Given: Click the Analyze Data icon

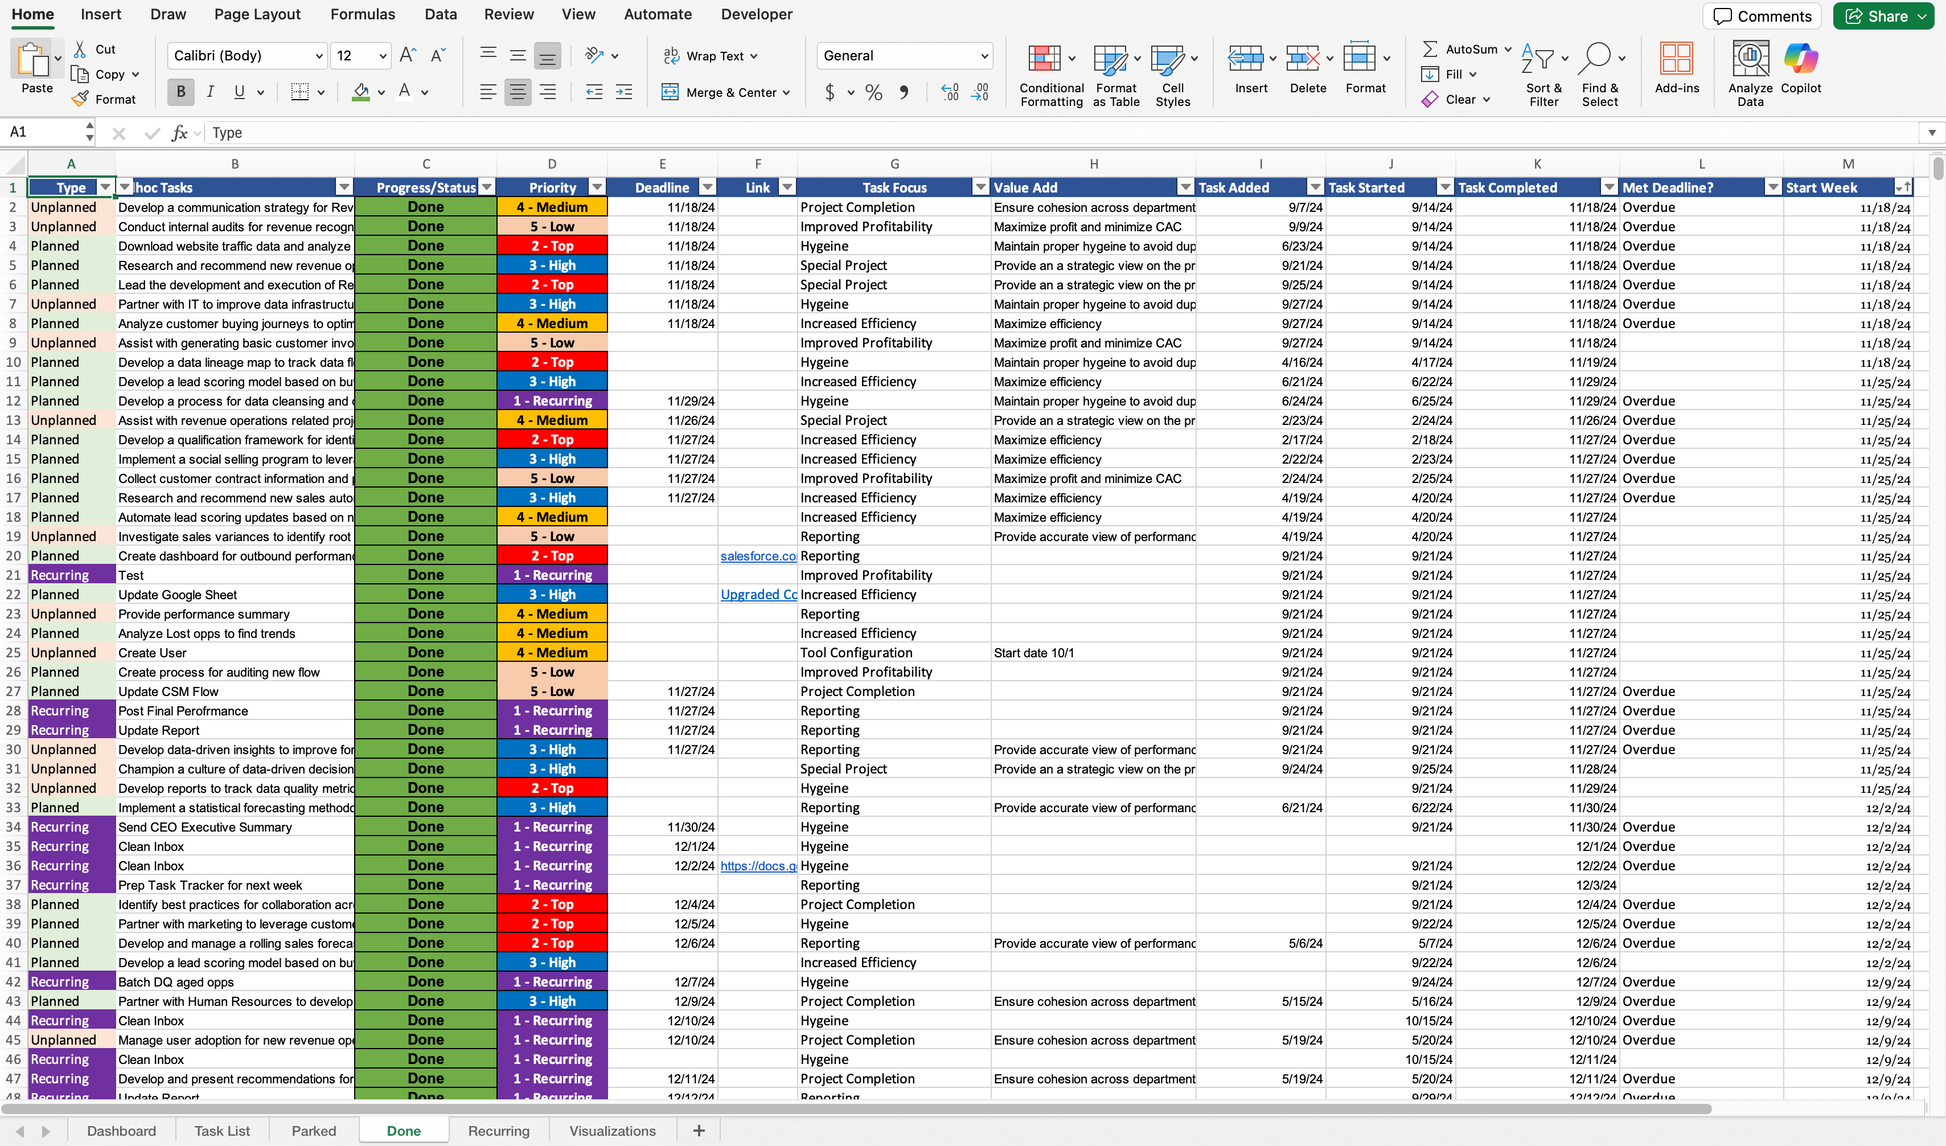Looking at the screenshot, I should [1750, 59].
